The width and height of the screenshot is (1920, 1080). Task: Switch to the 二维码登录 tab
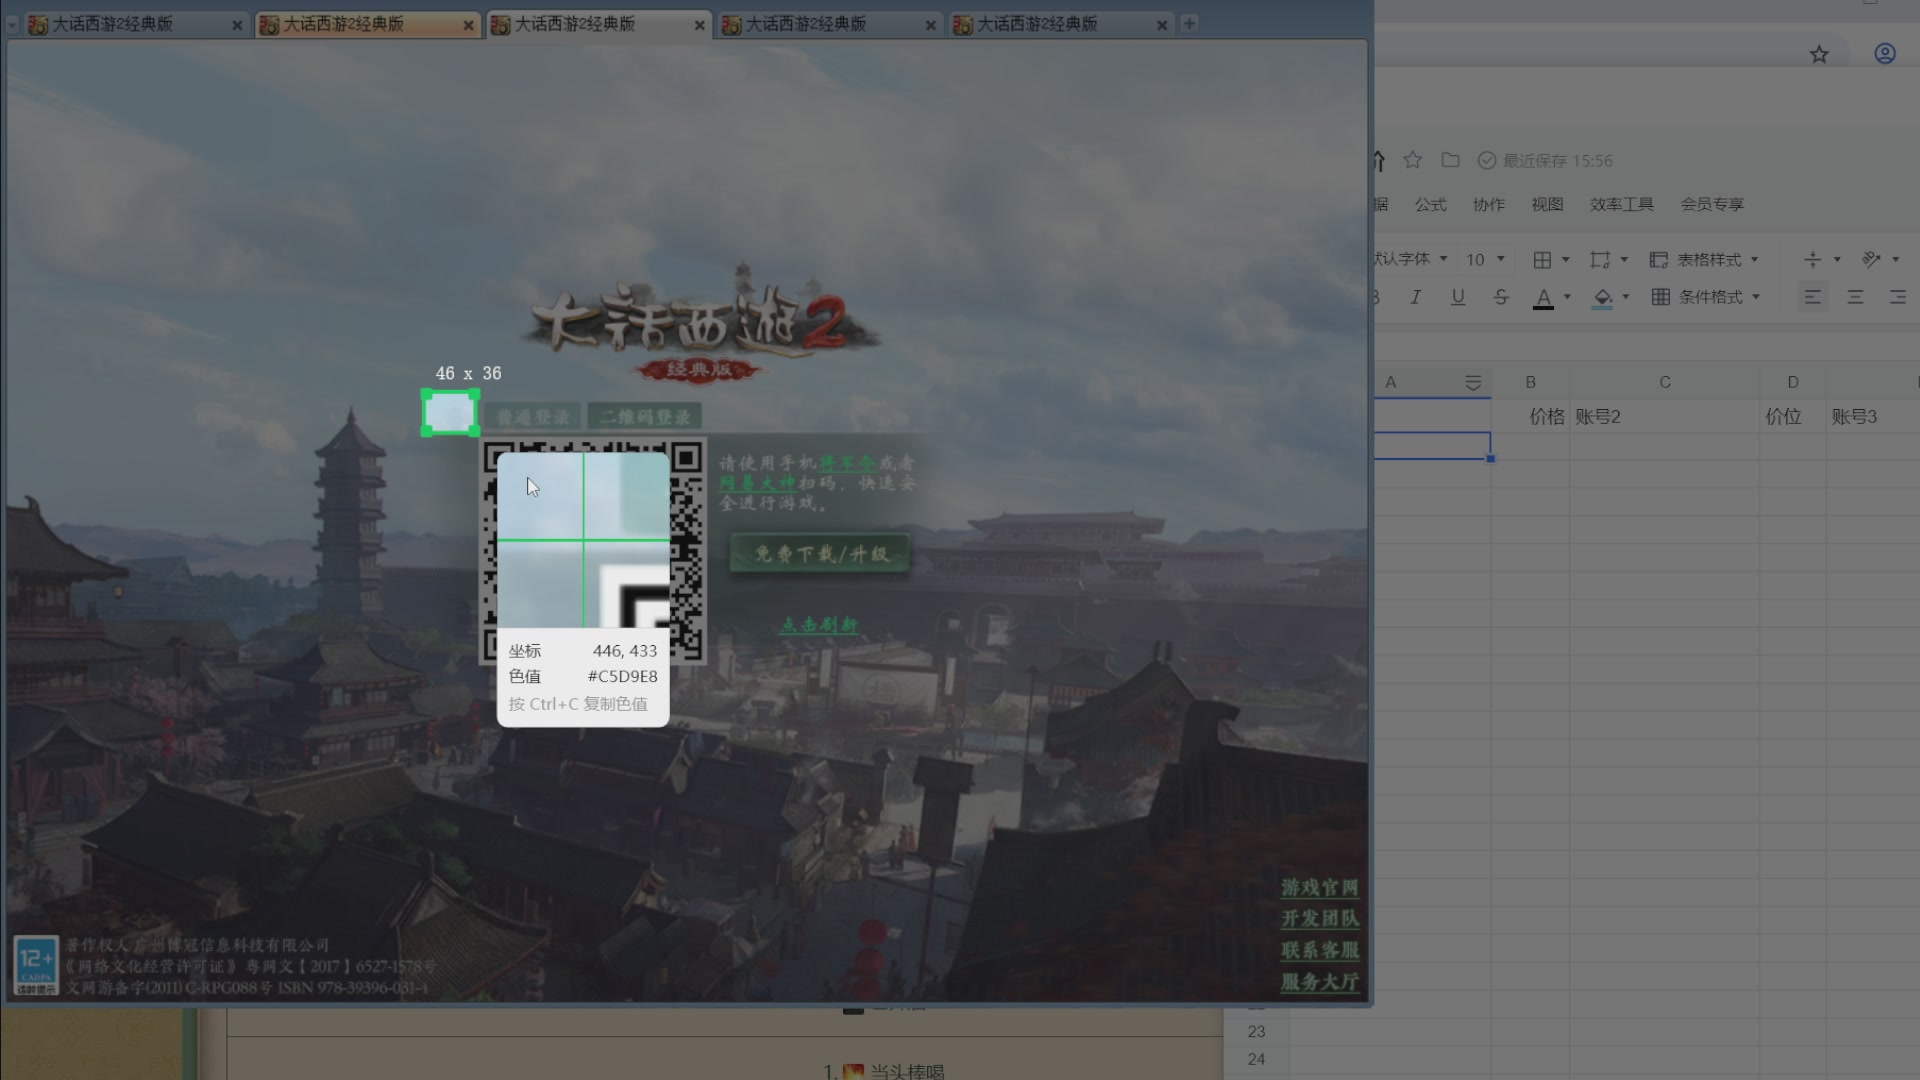645,417
